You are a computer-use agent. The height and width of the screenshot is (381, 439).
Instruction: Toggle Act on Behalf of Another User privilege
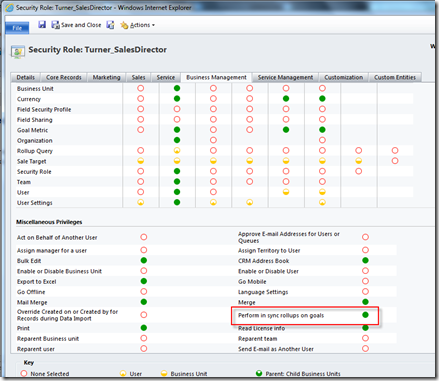click(x=144, y=237)
